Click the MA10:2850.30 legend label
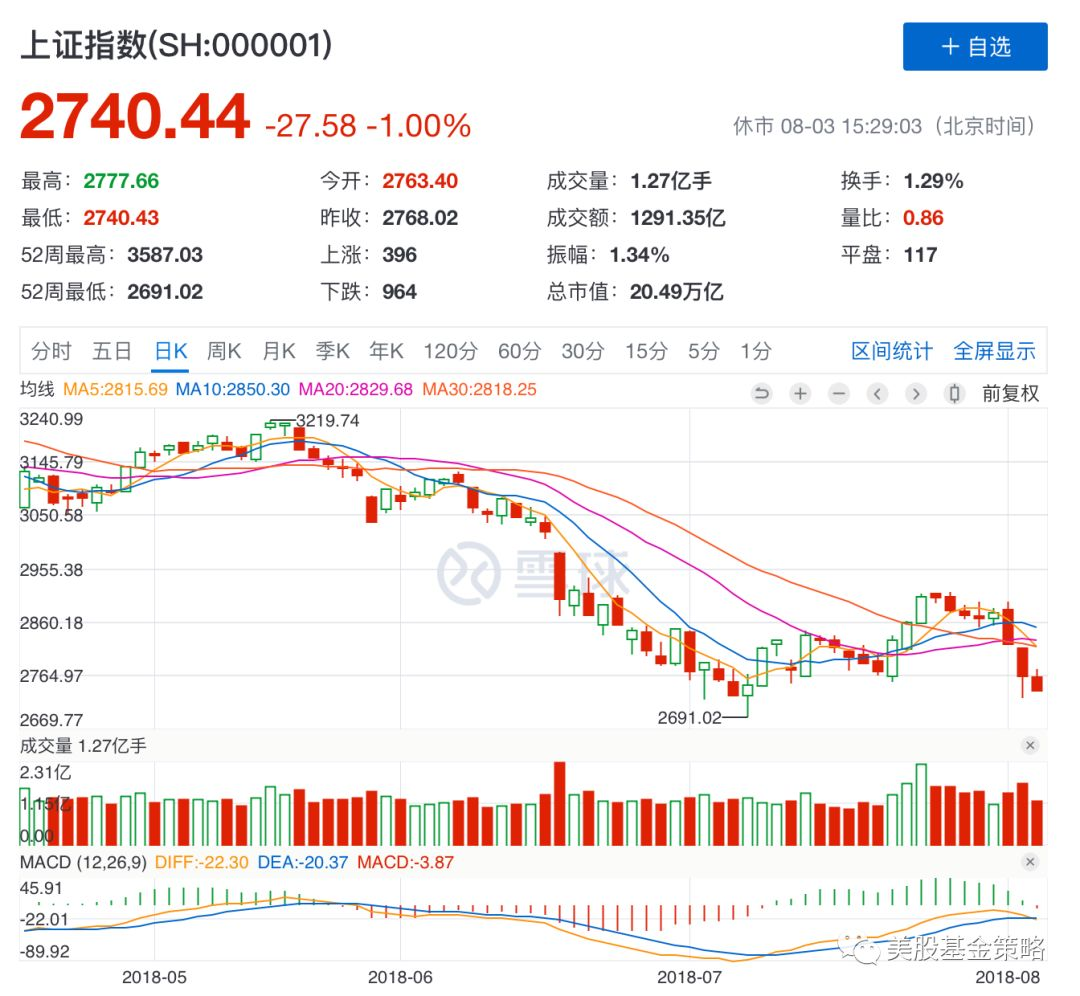 pos(233,389)
